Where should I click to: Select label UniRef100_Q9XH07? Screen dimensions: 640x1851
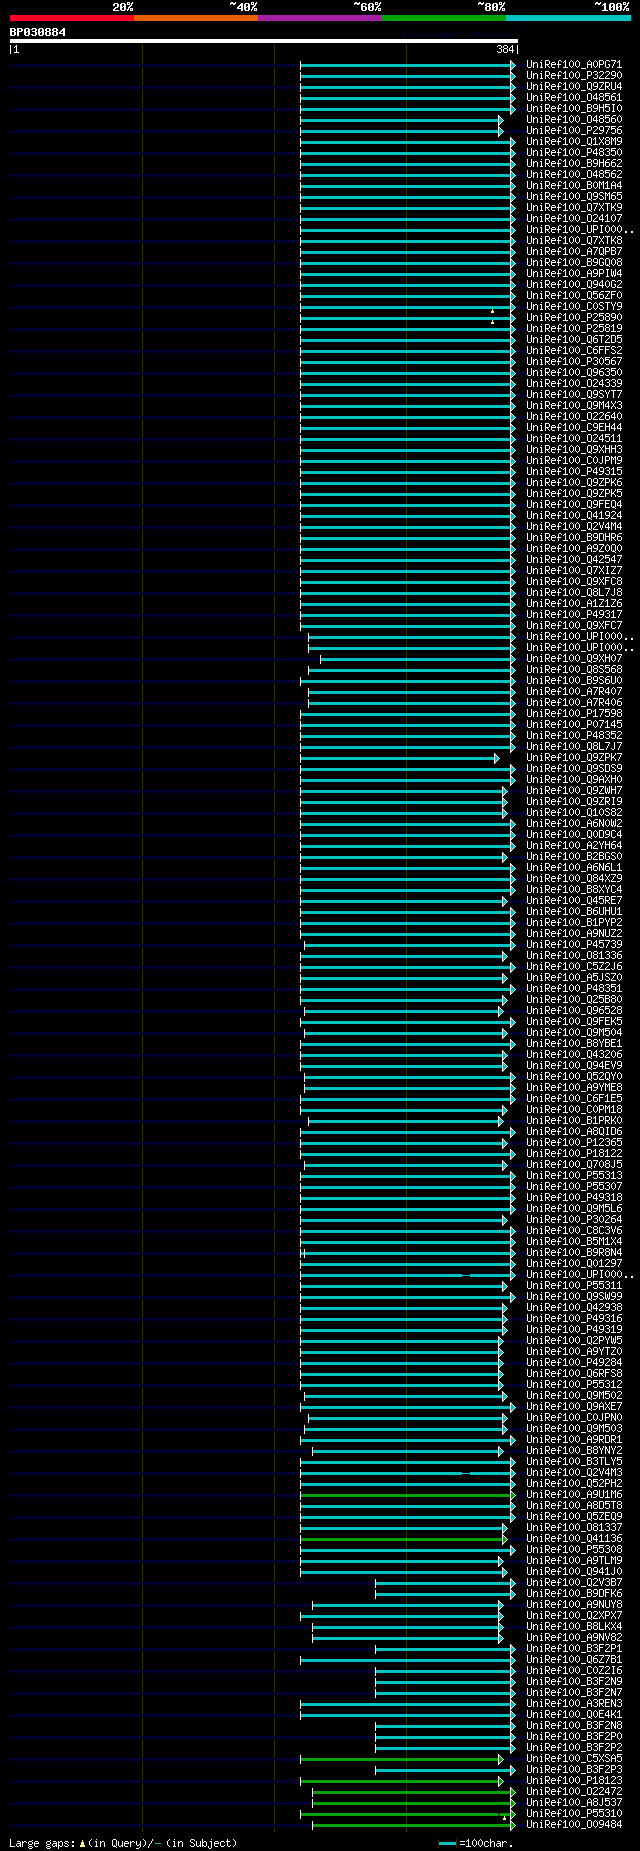click(574, 658)
